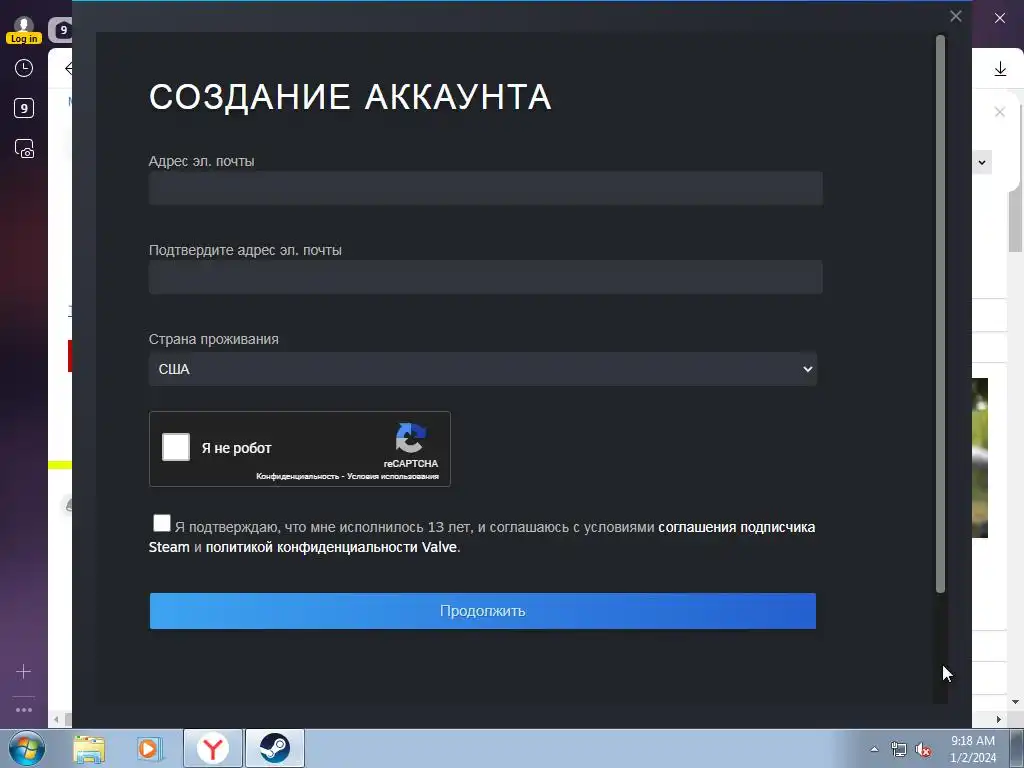Click the sidebar plus add icon

(24, 671)
